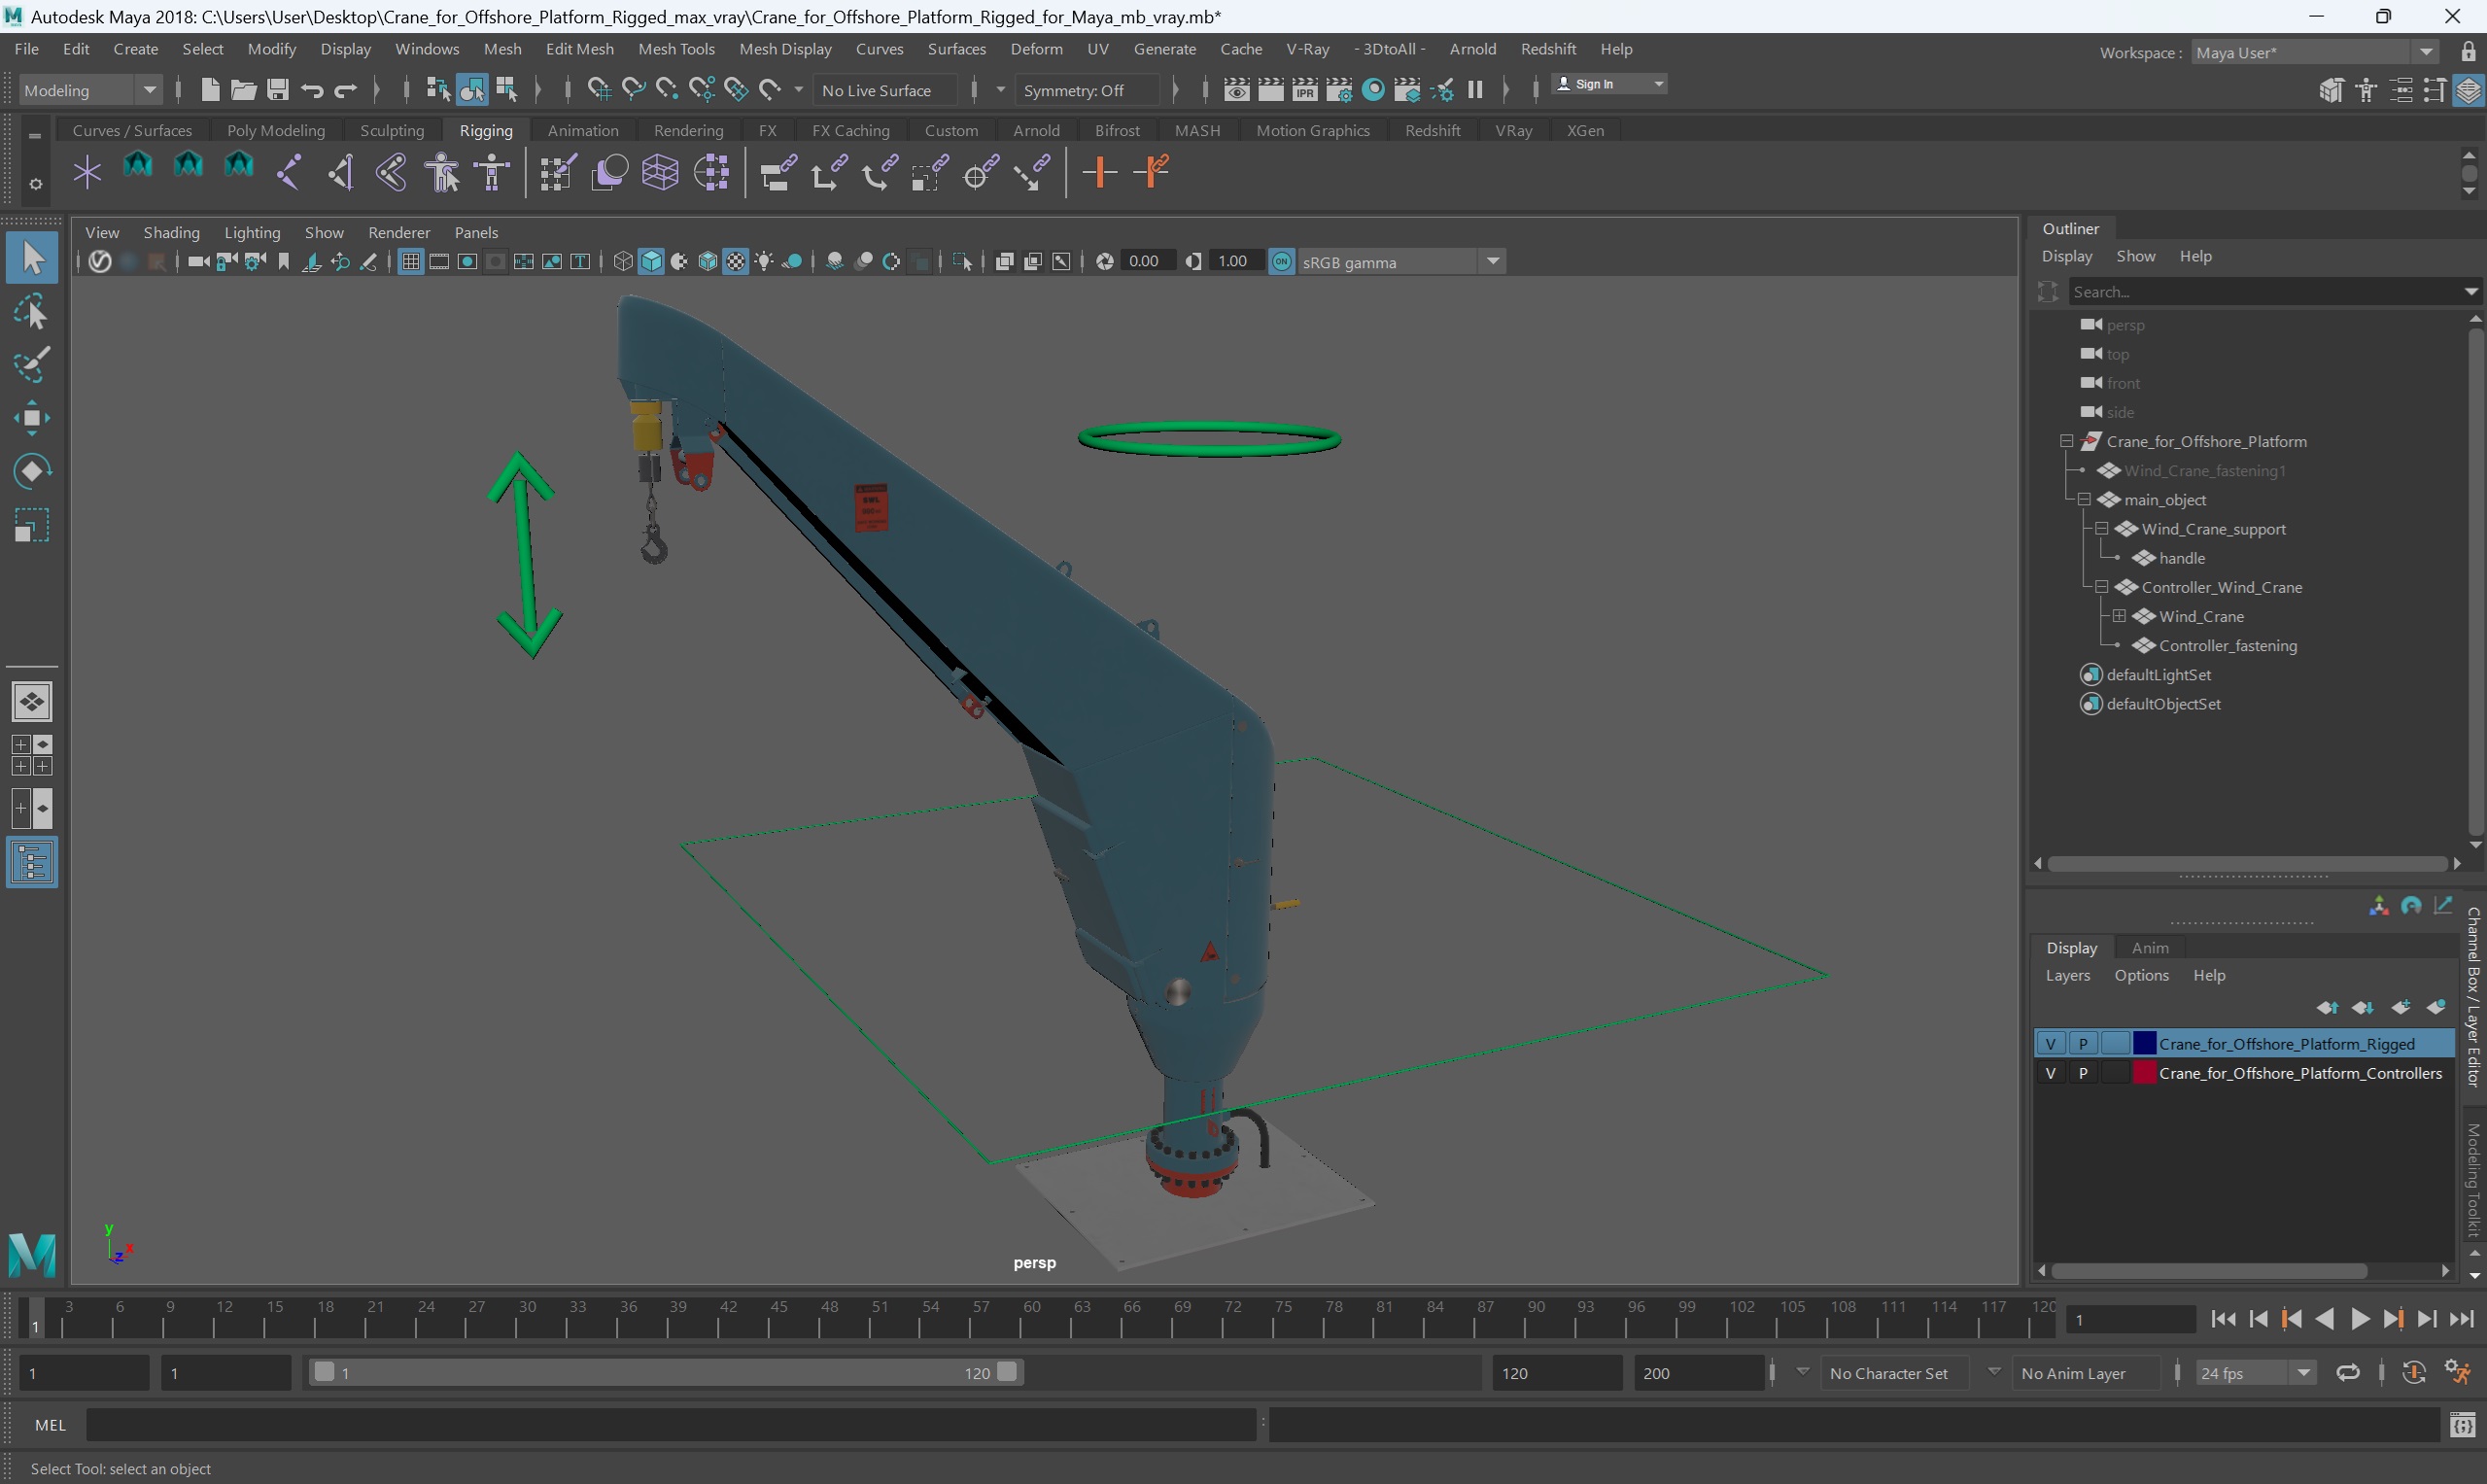Click the range slider bar handle at 120
Screen dimensions: 2487x1484
(x=1007, y=1372)
